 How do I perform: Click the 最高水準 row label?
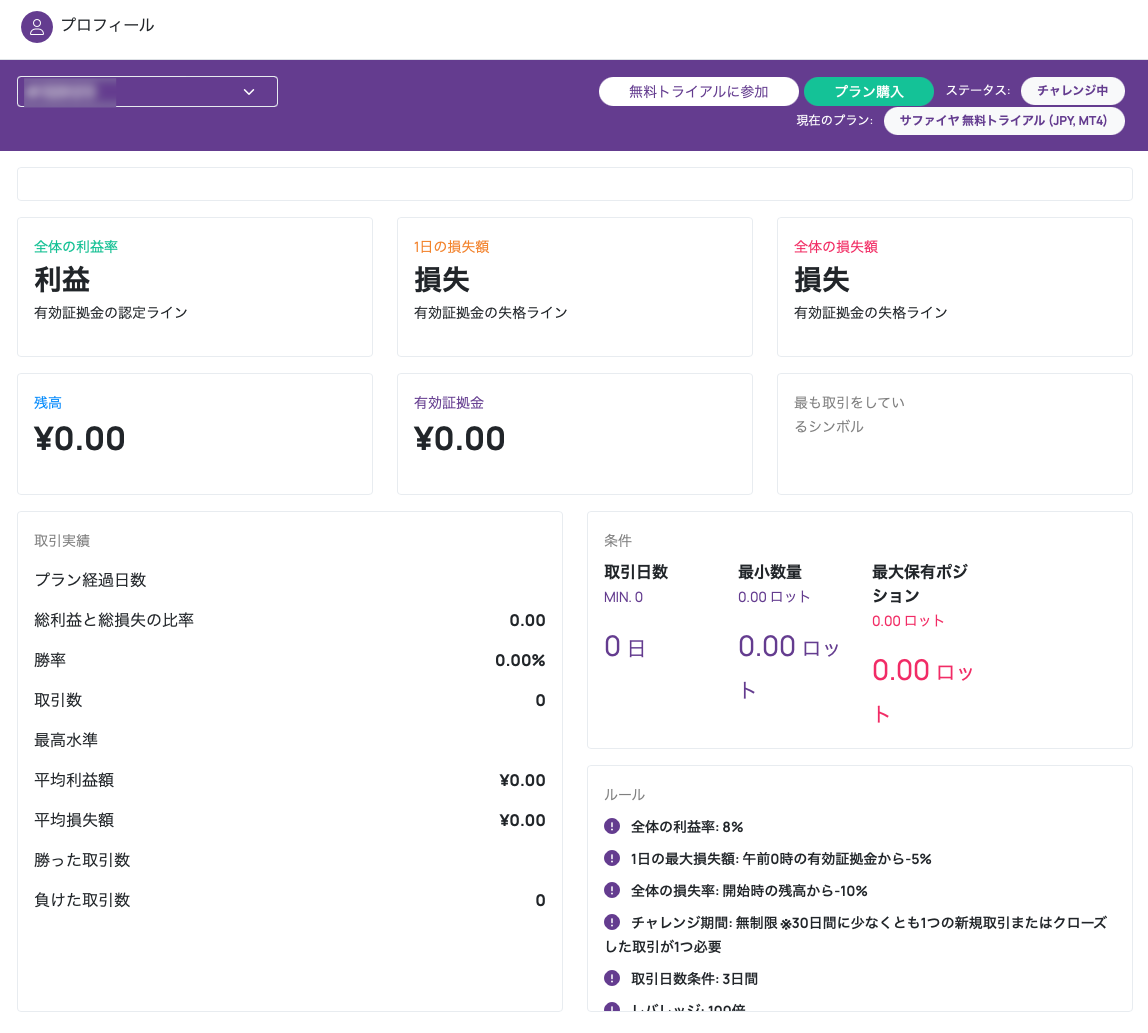pyautogui.click(x=66, y=740)
